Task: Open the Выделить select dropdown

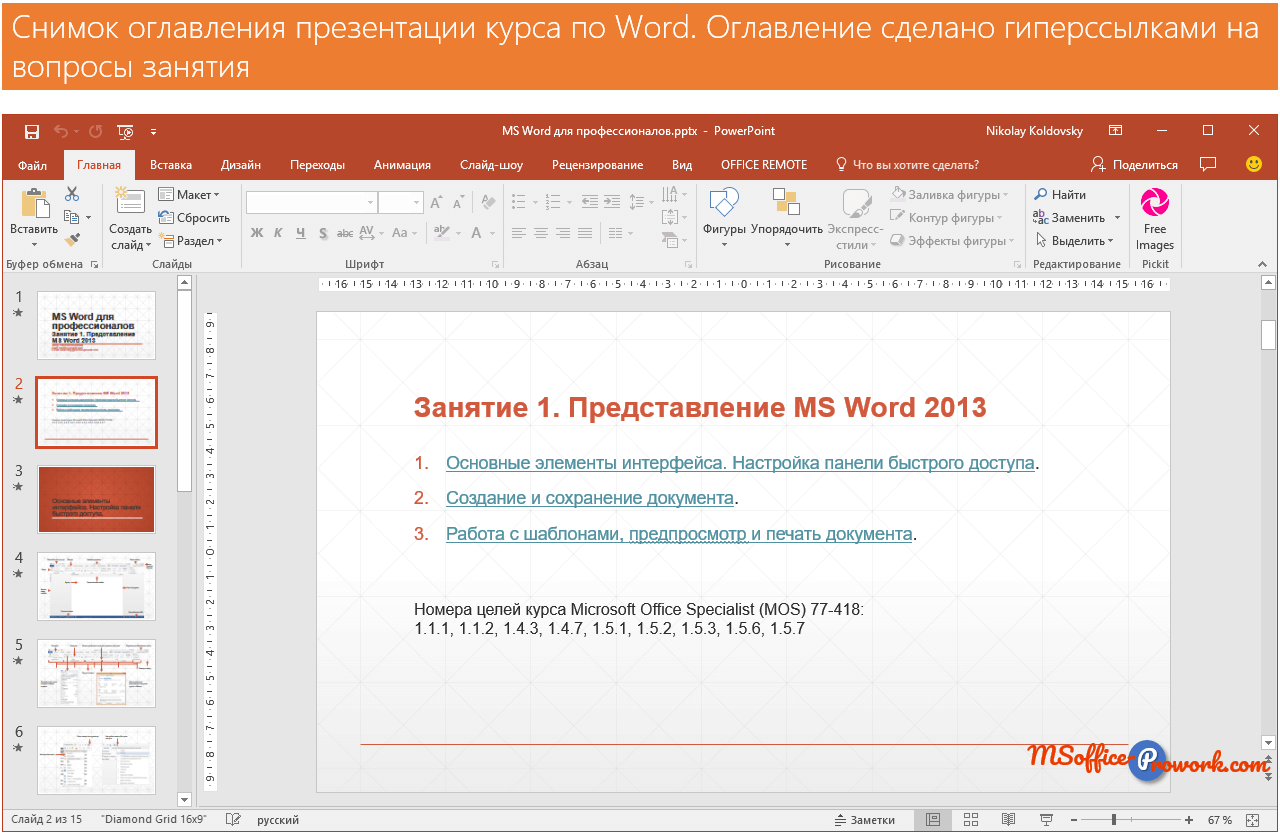Action: [x=1074, y=240]
